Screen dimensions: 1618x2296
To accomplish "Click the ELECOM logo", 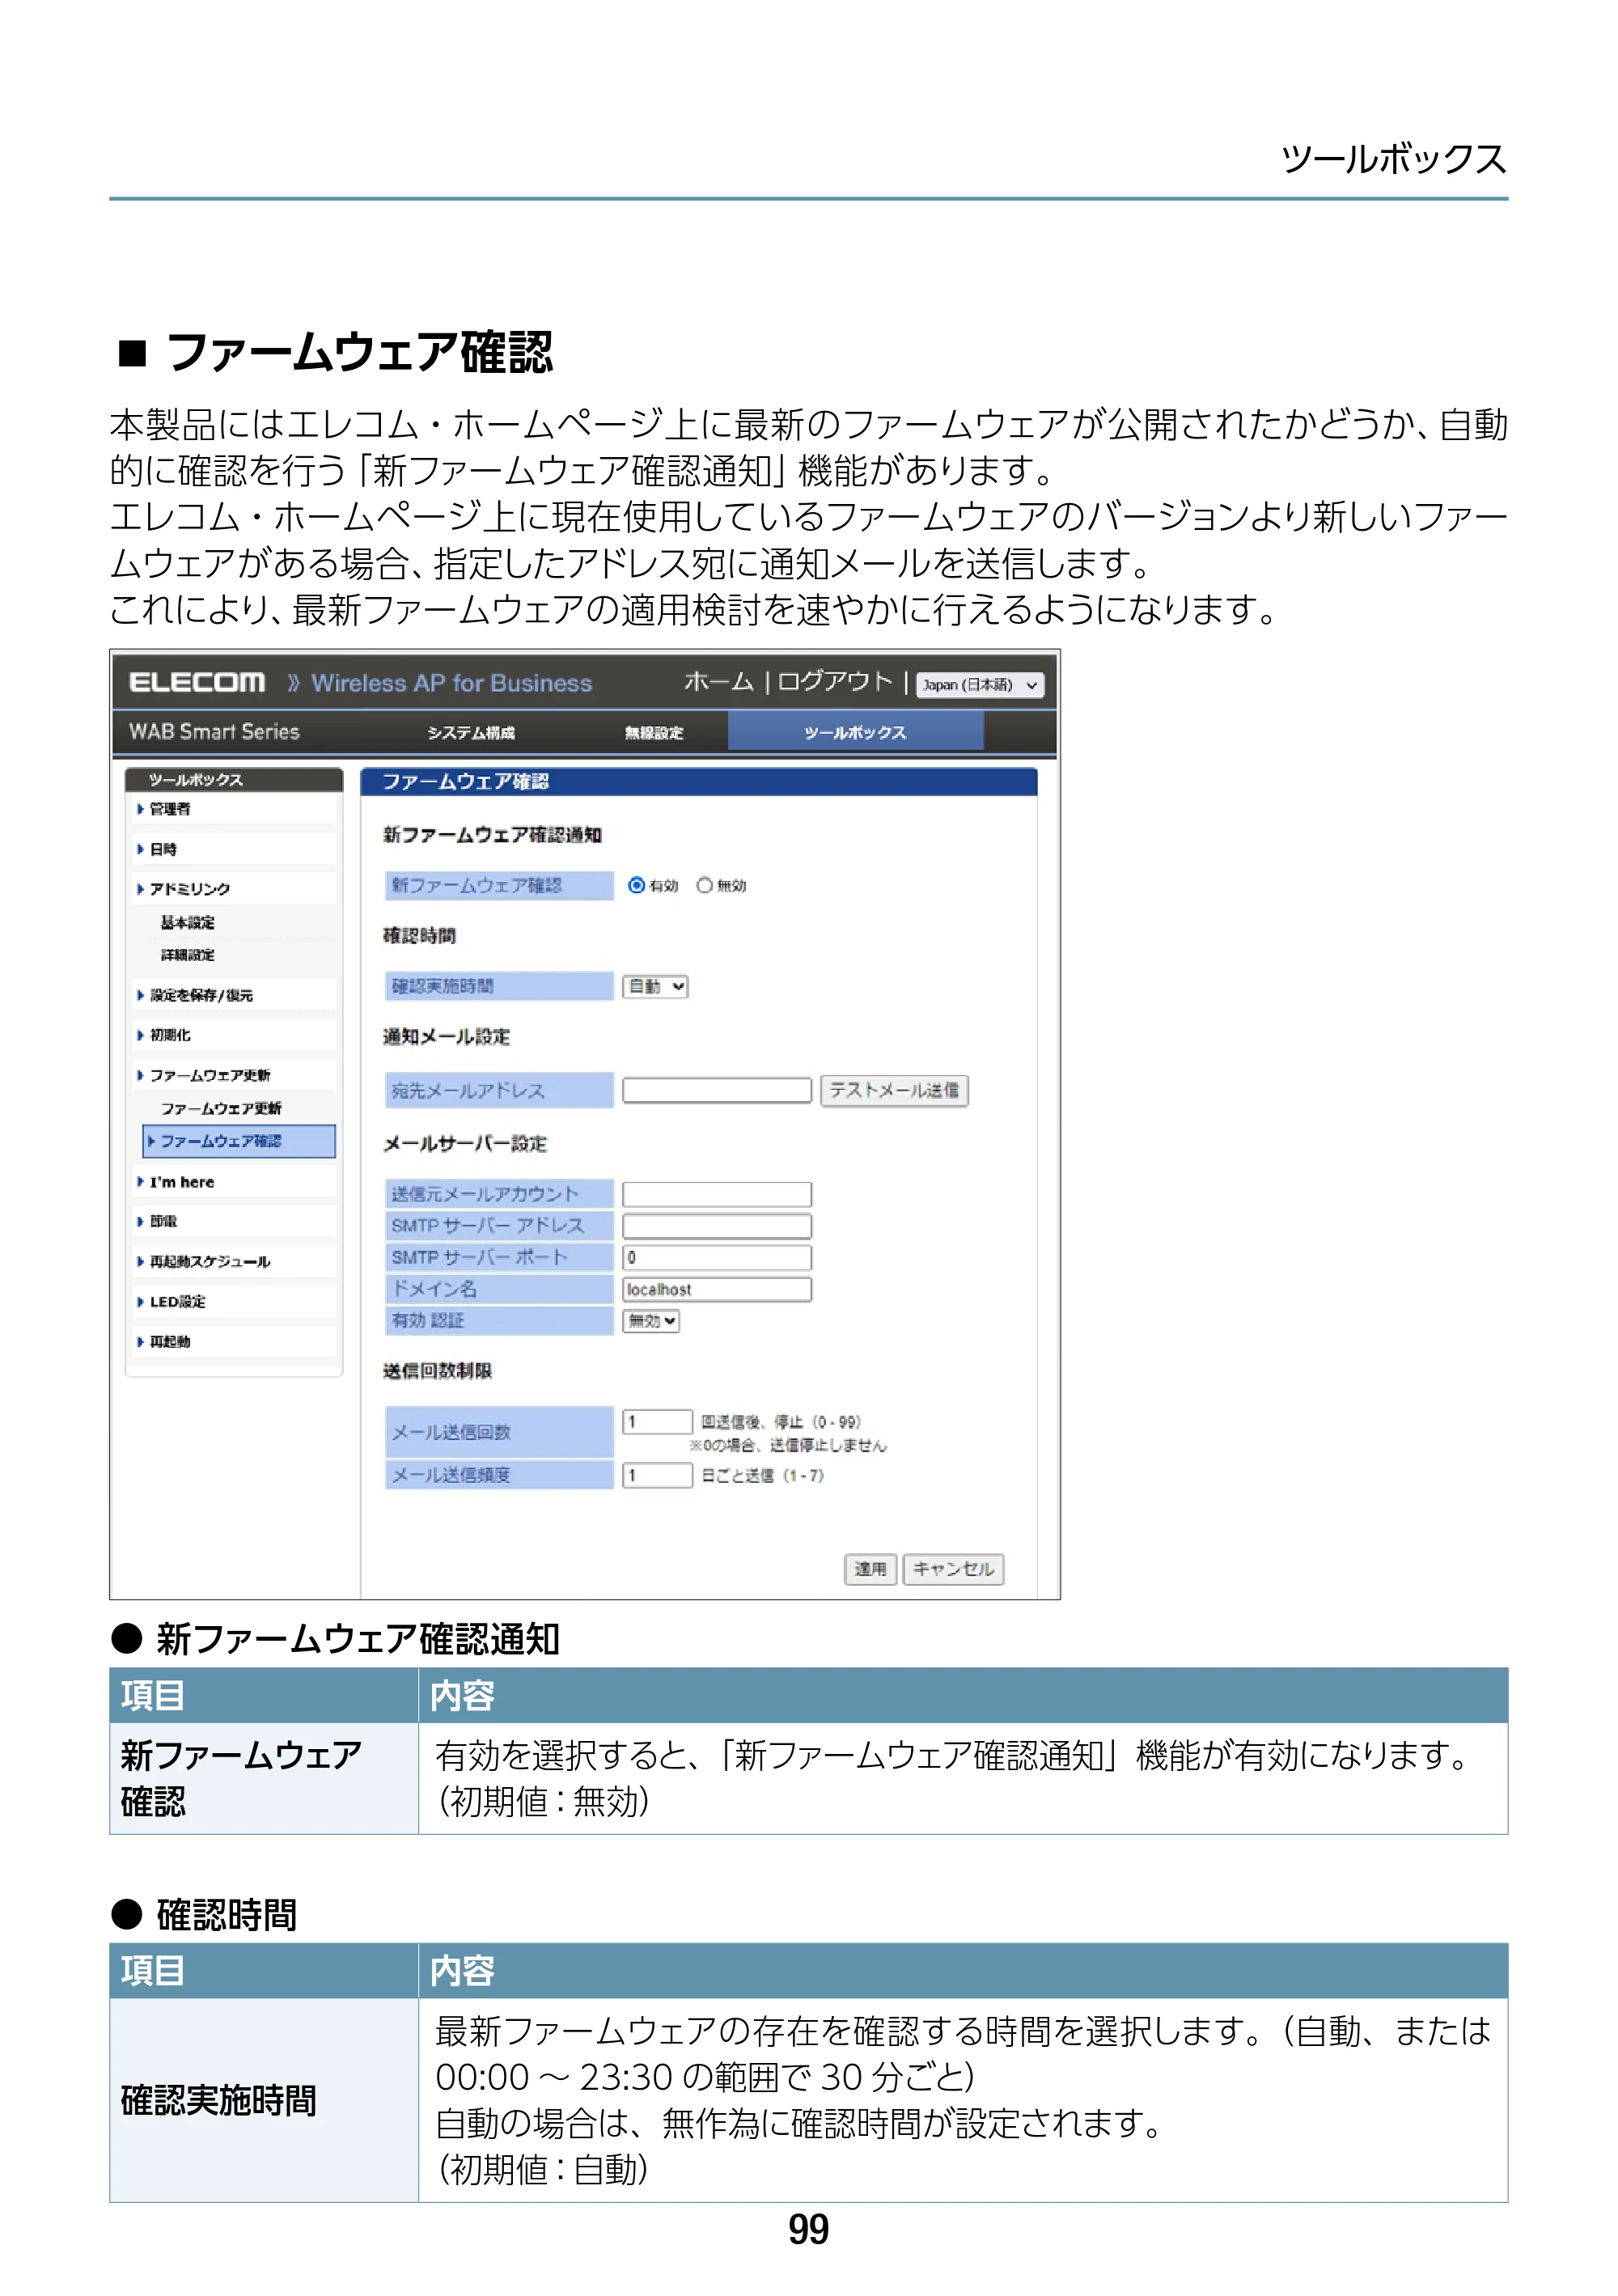I will tap(197, 683).
